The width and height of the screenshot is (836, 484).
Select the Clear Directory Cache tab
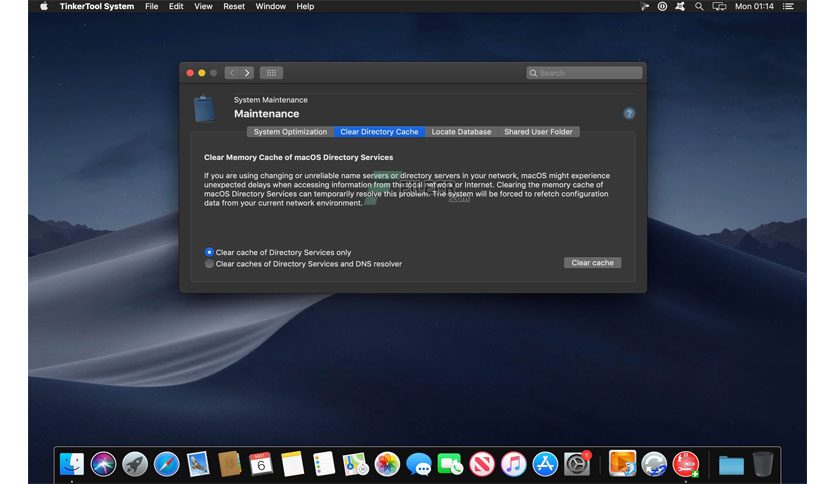click(379, 132)
